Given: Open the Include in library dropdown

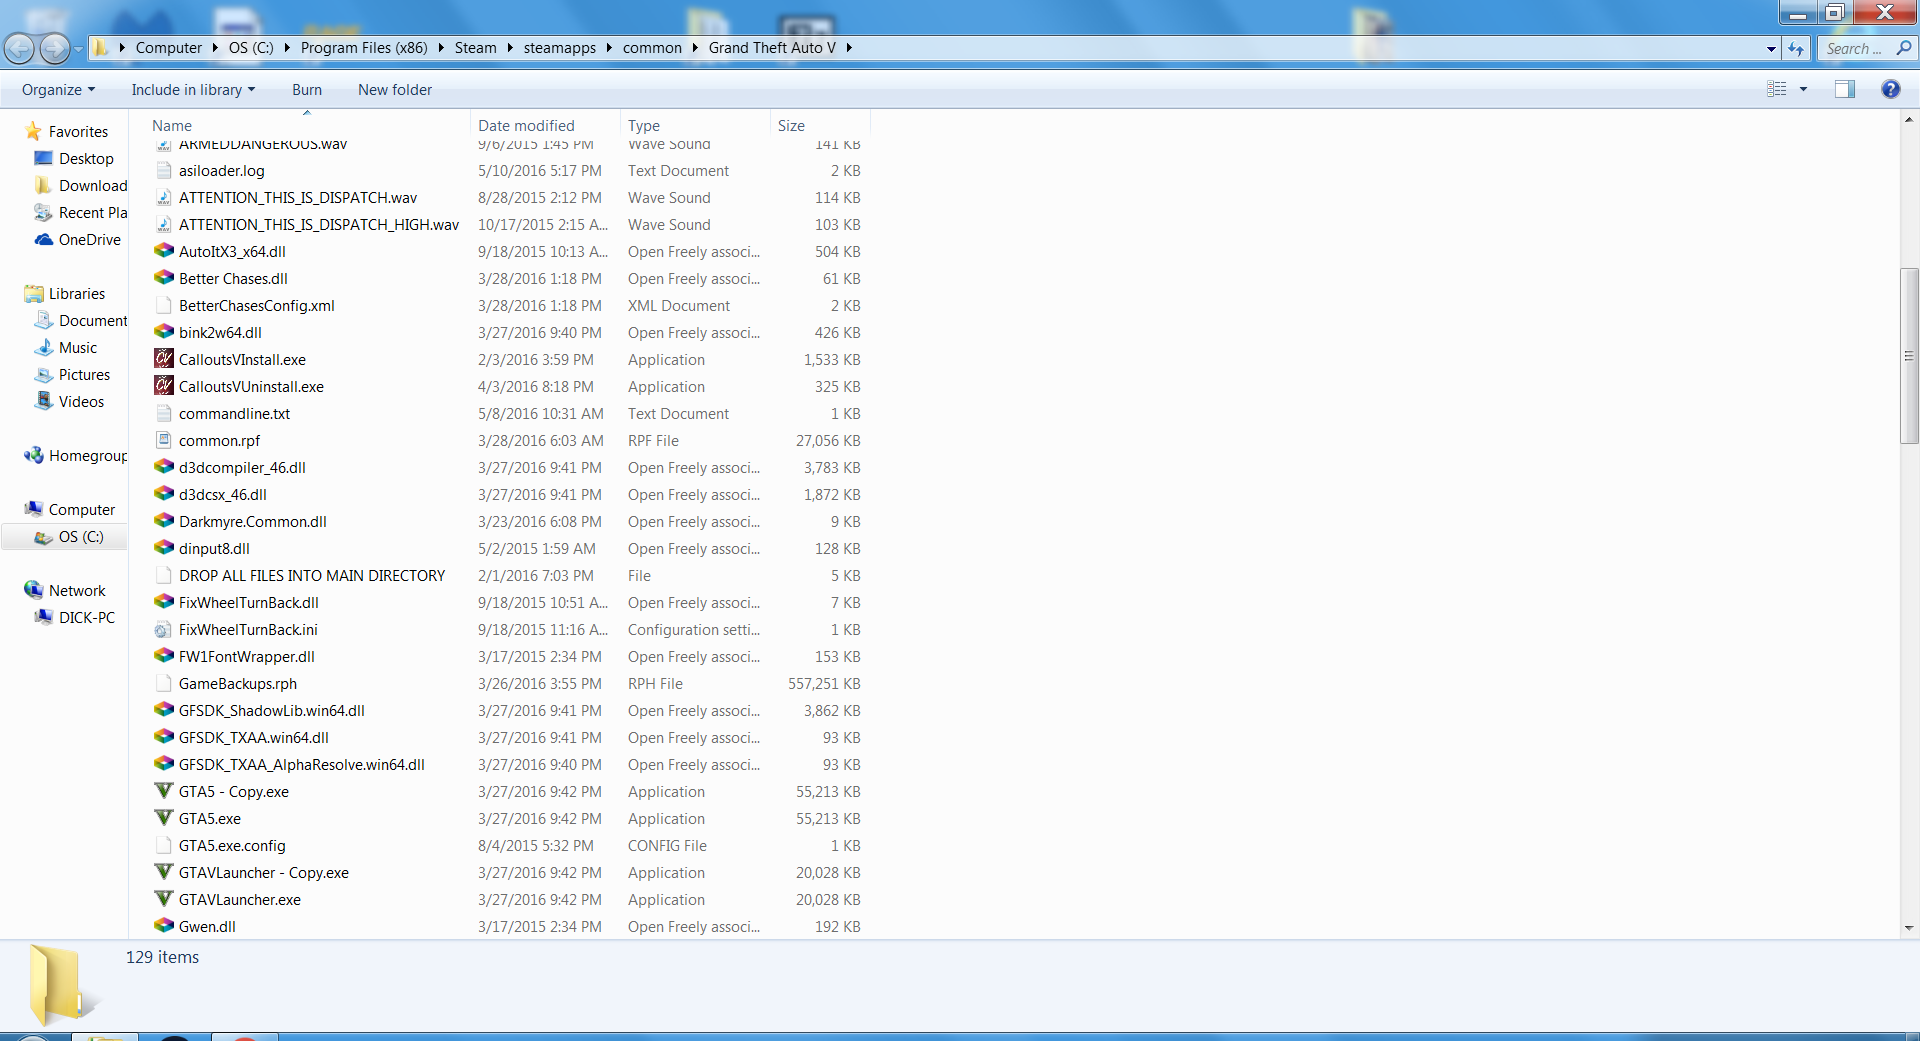Looking at the screenshot, I should click(x=193, y=90).
